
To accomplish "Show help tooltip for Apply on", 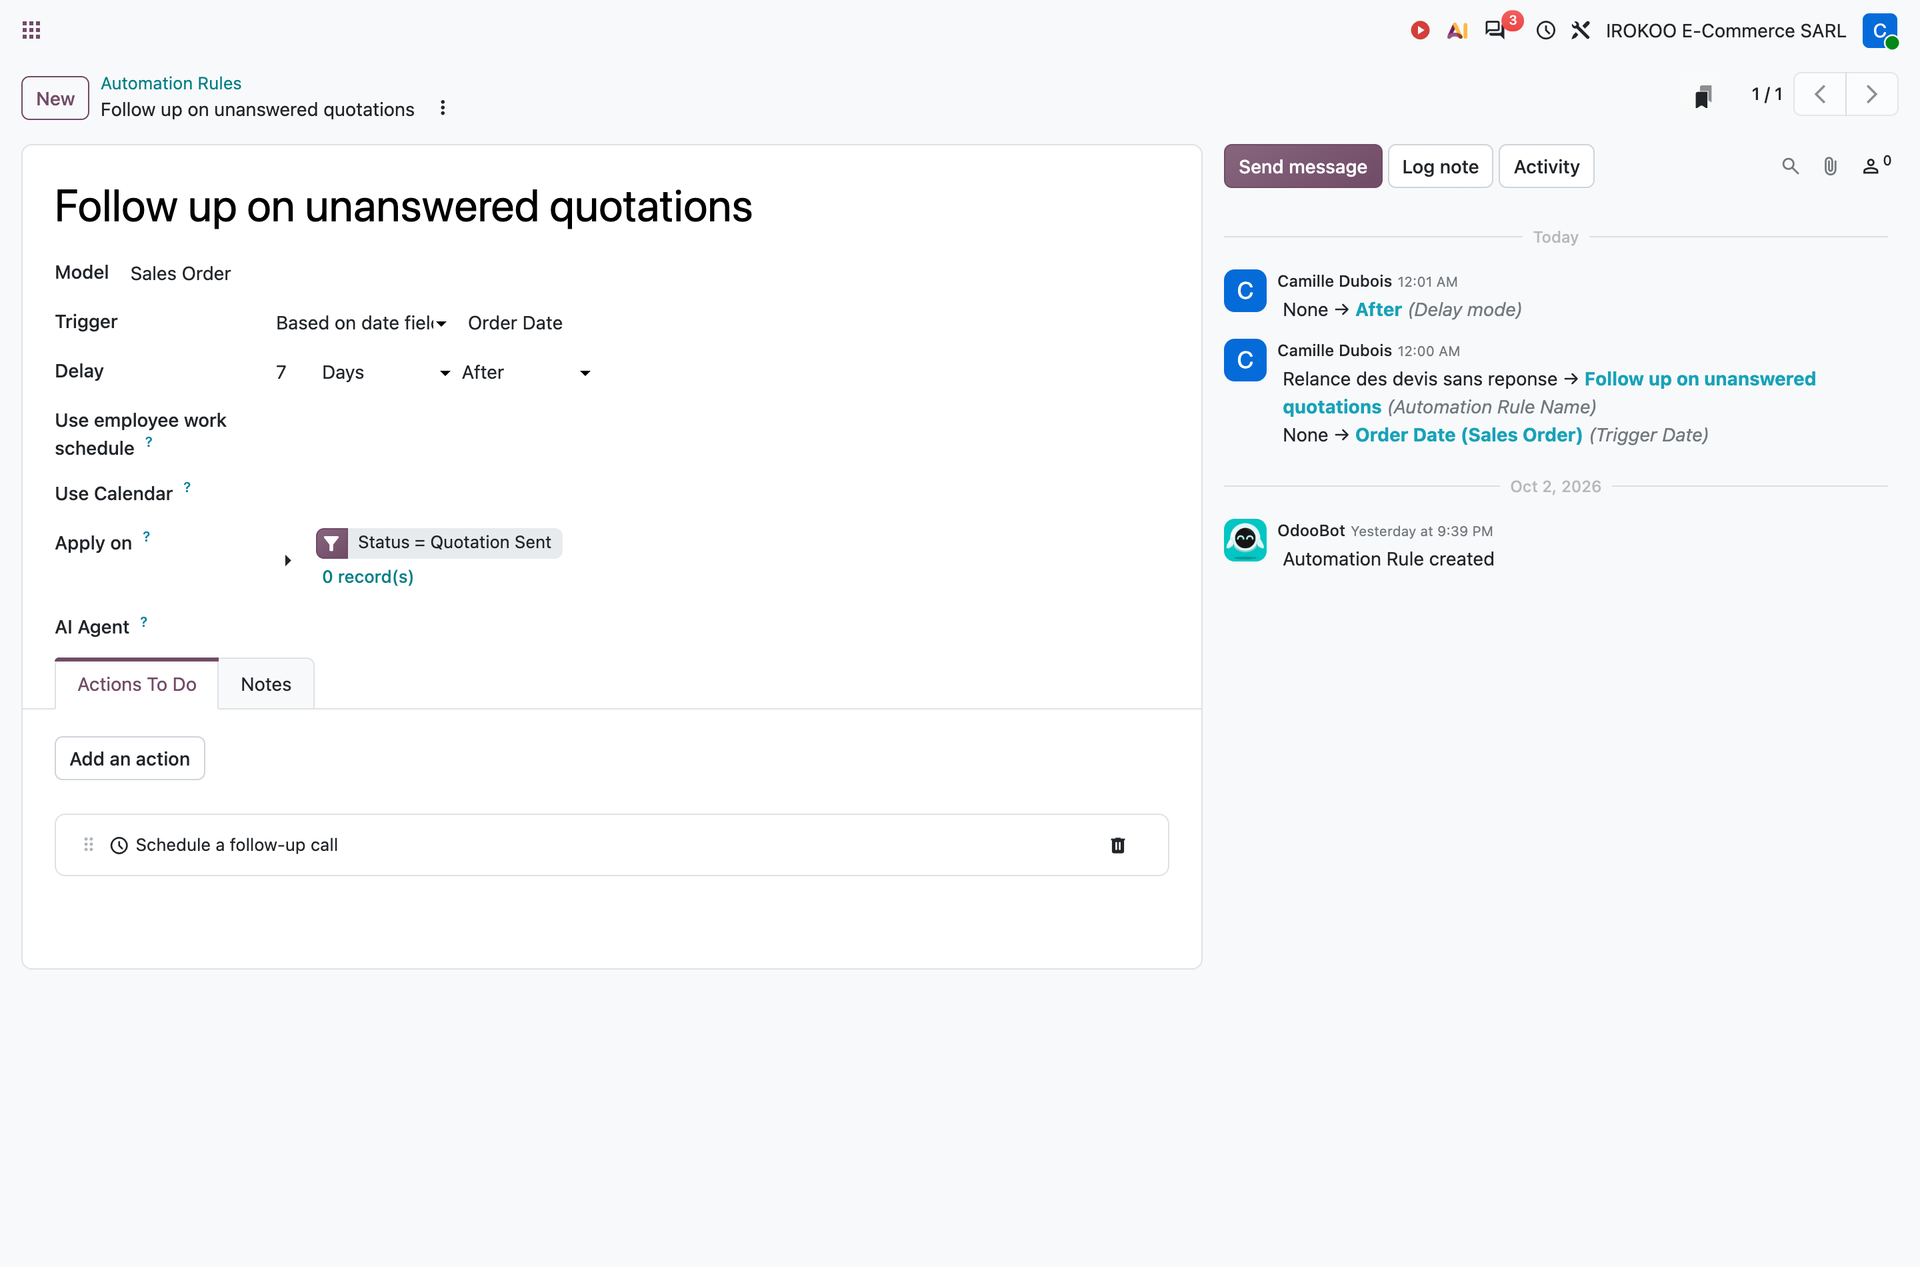I will [146, 537].
